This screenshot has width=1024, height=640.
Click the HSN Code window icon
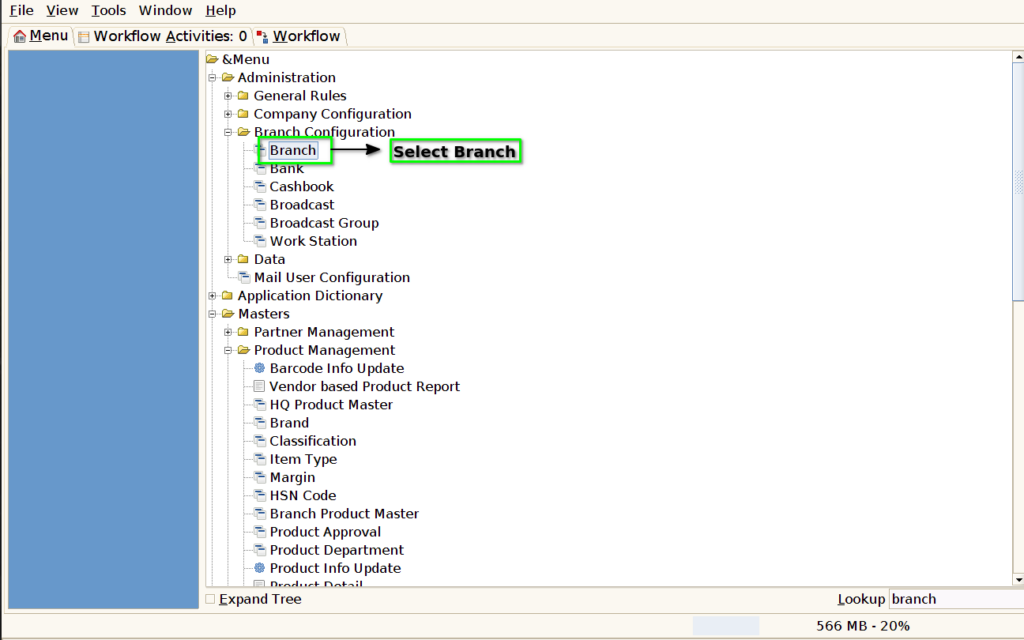[x=259, y=496]
